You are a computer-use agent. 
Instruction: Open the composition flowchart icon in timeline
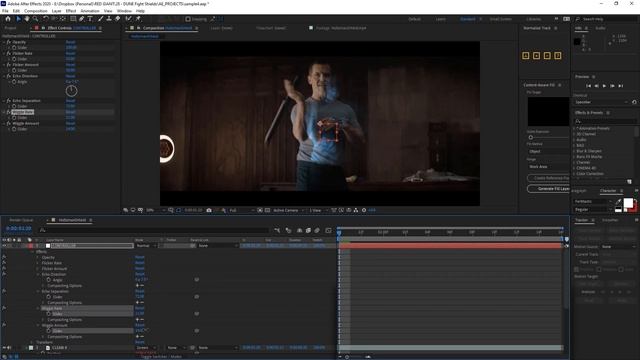[x=277, y=231]
